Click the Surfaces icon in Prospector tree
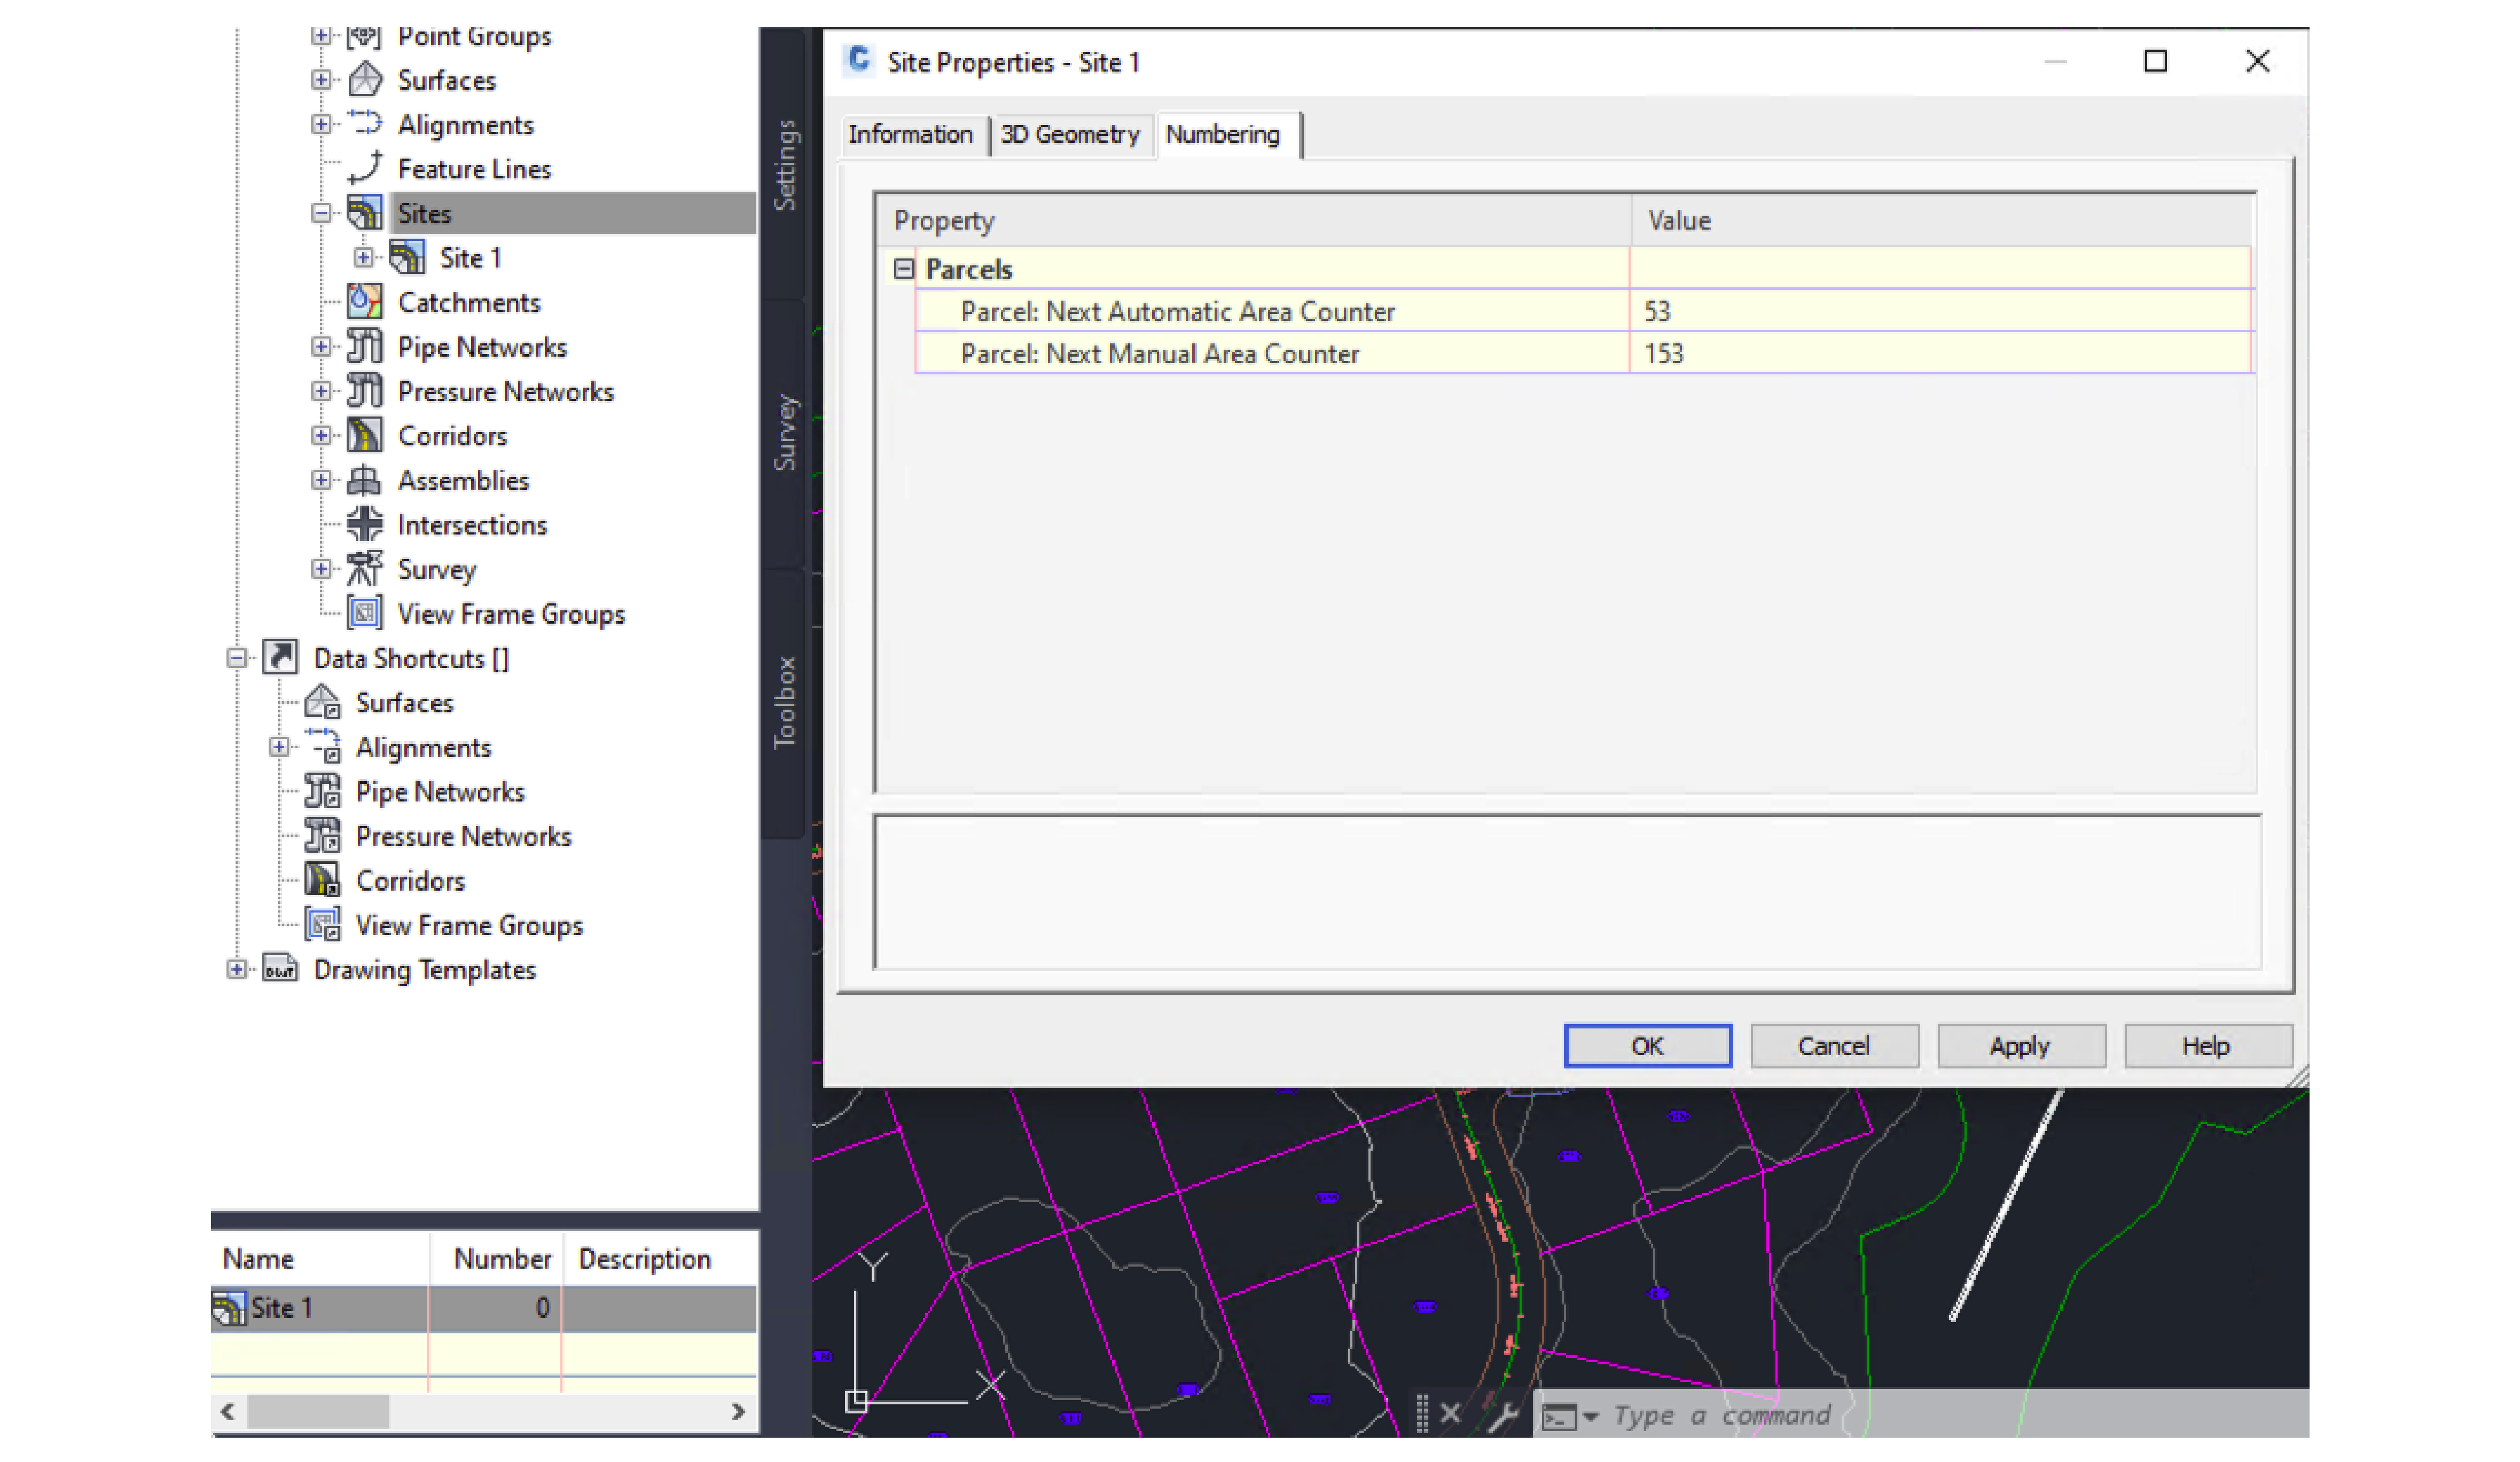This screenshot has height=1462, width=2520. (365, 80)
